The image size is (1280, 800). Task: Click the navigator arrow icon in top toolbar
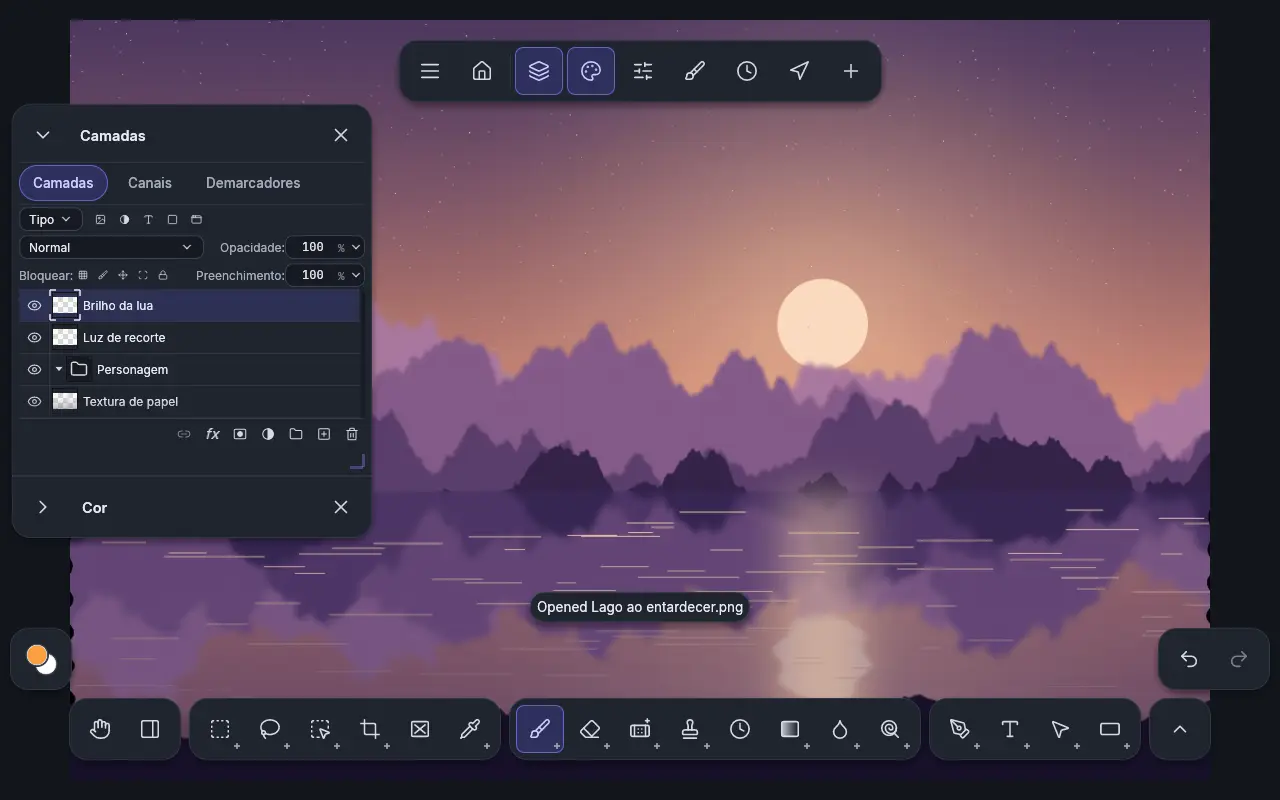(x=799, y=71)
